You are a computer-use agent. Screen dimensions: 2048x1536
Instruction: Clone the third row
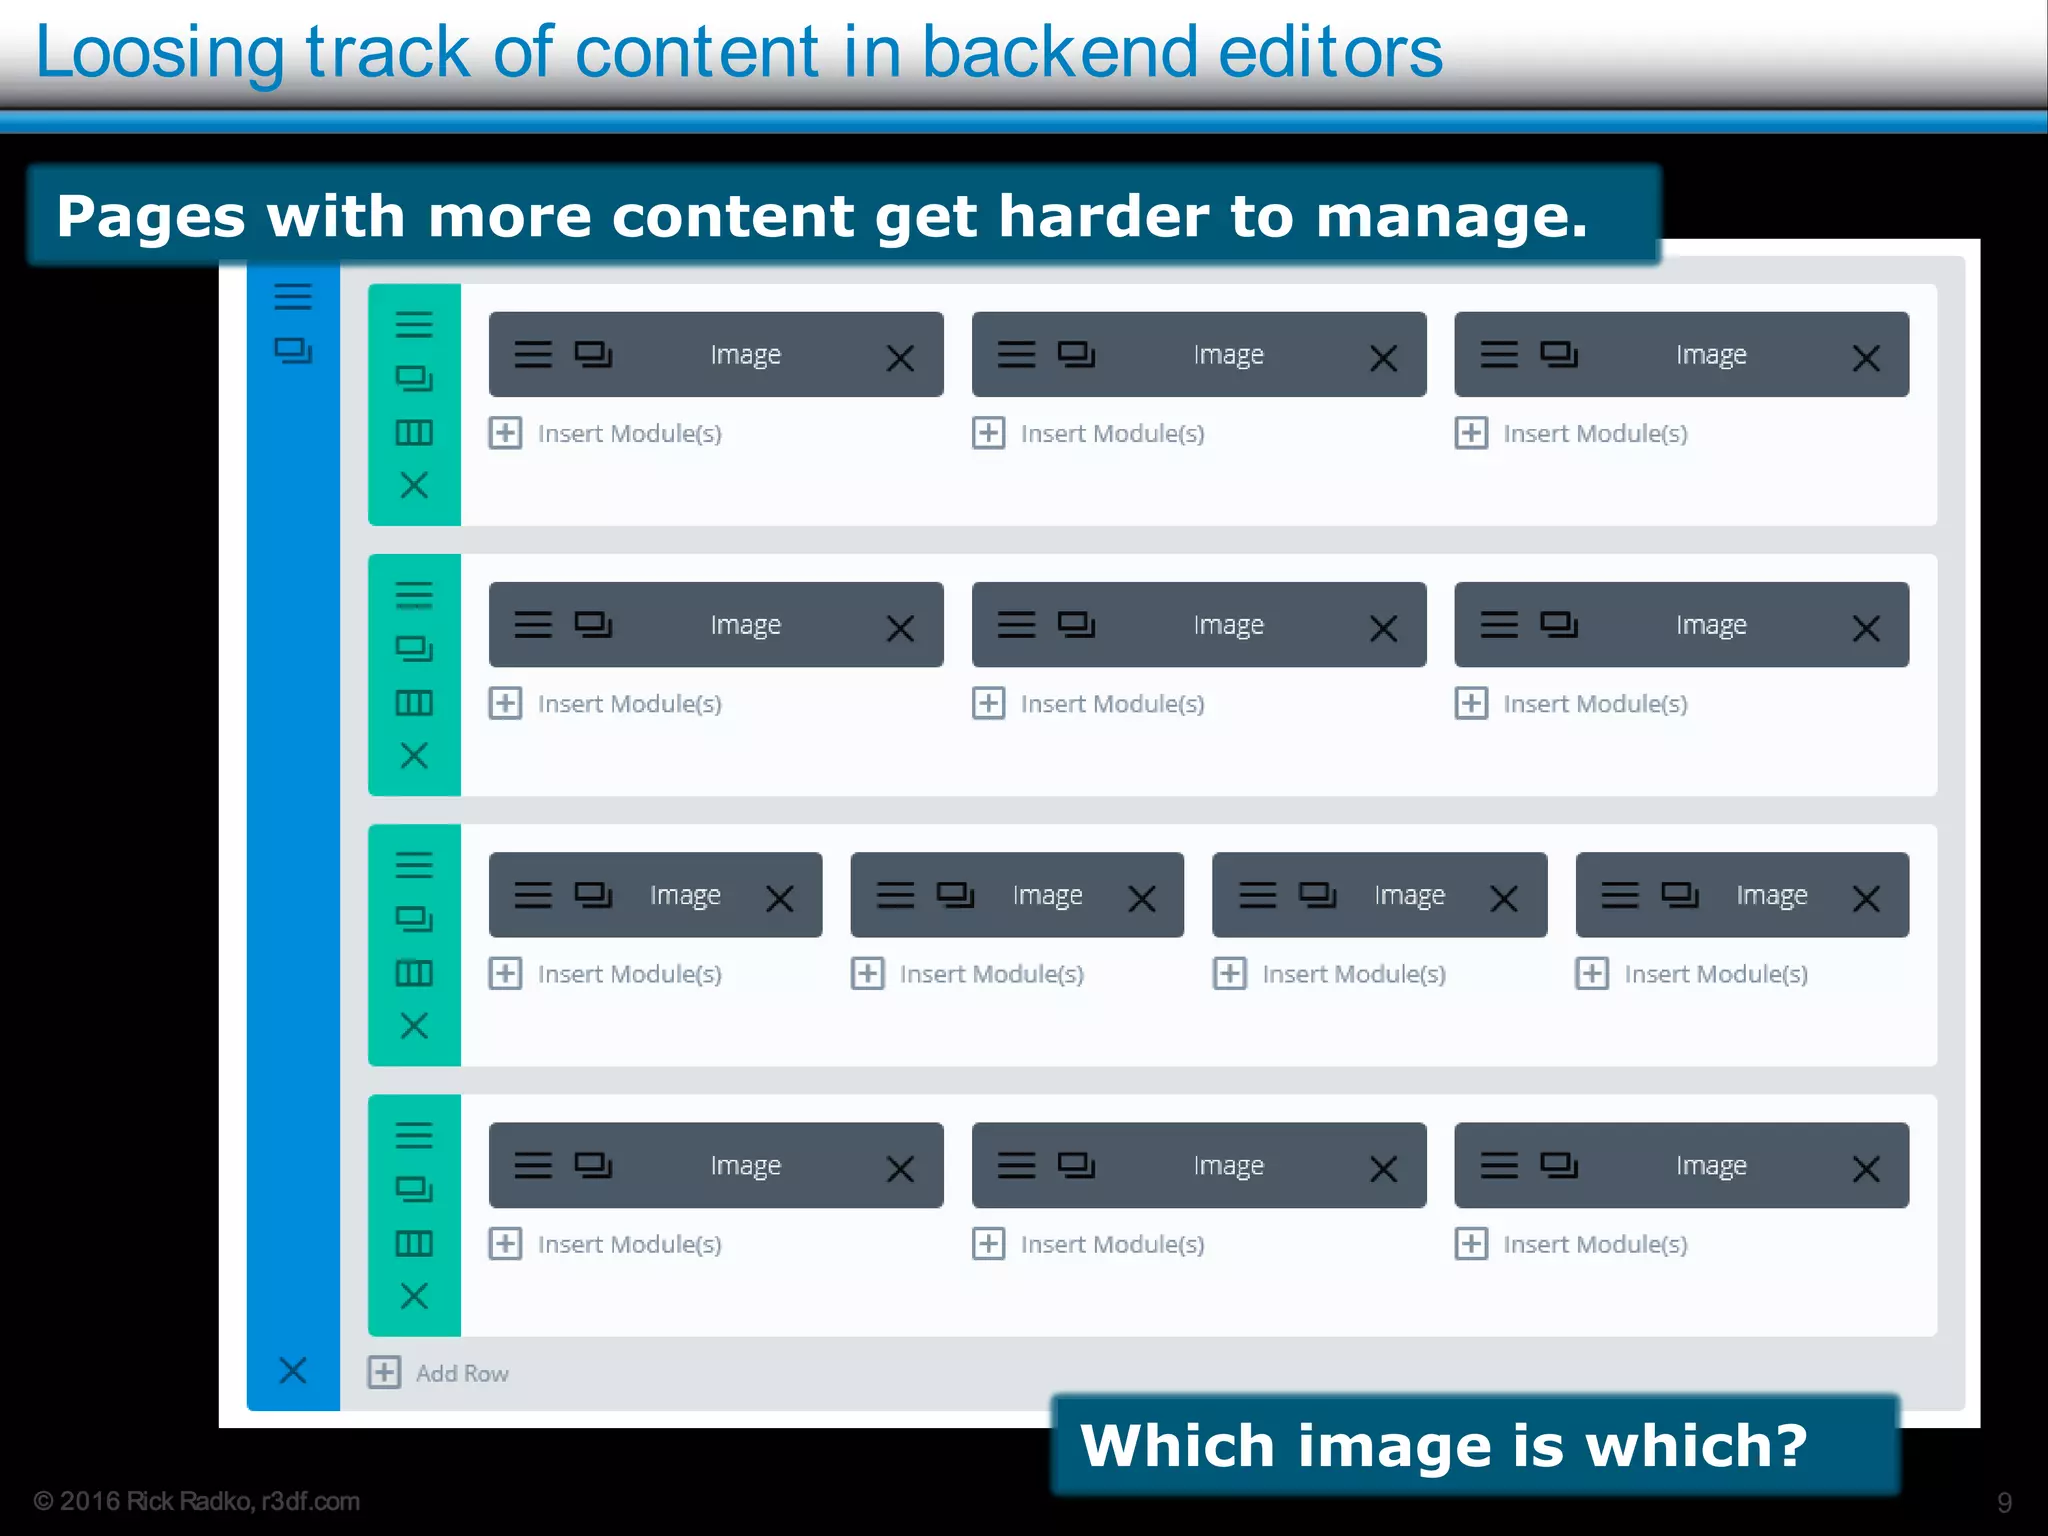click(x=414, y=918)
